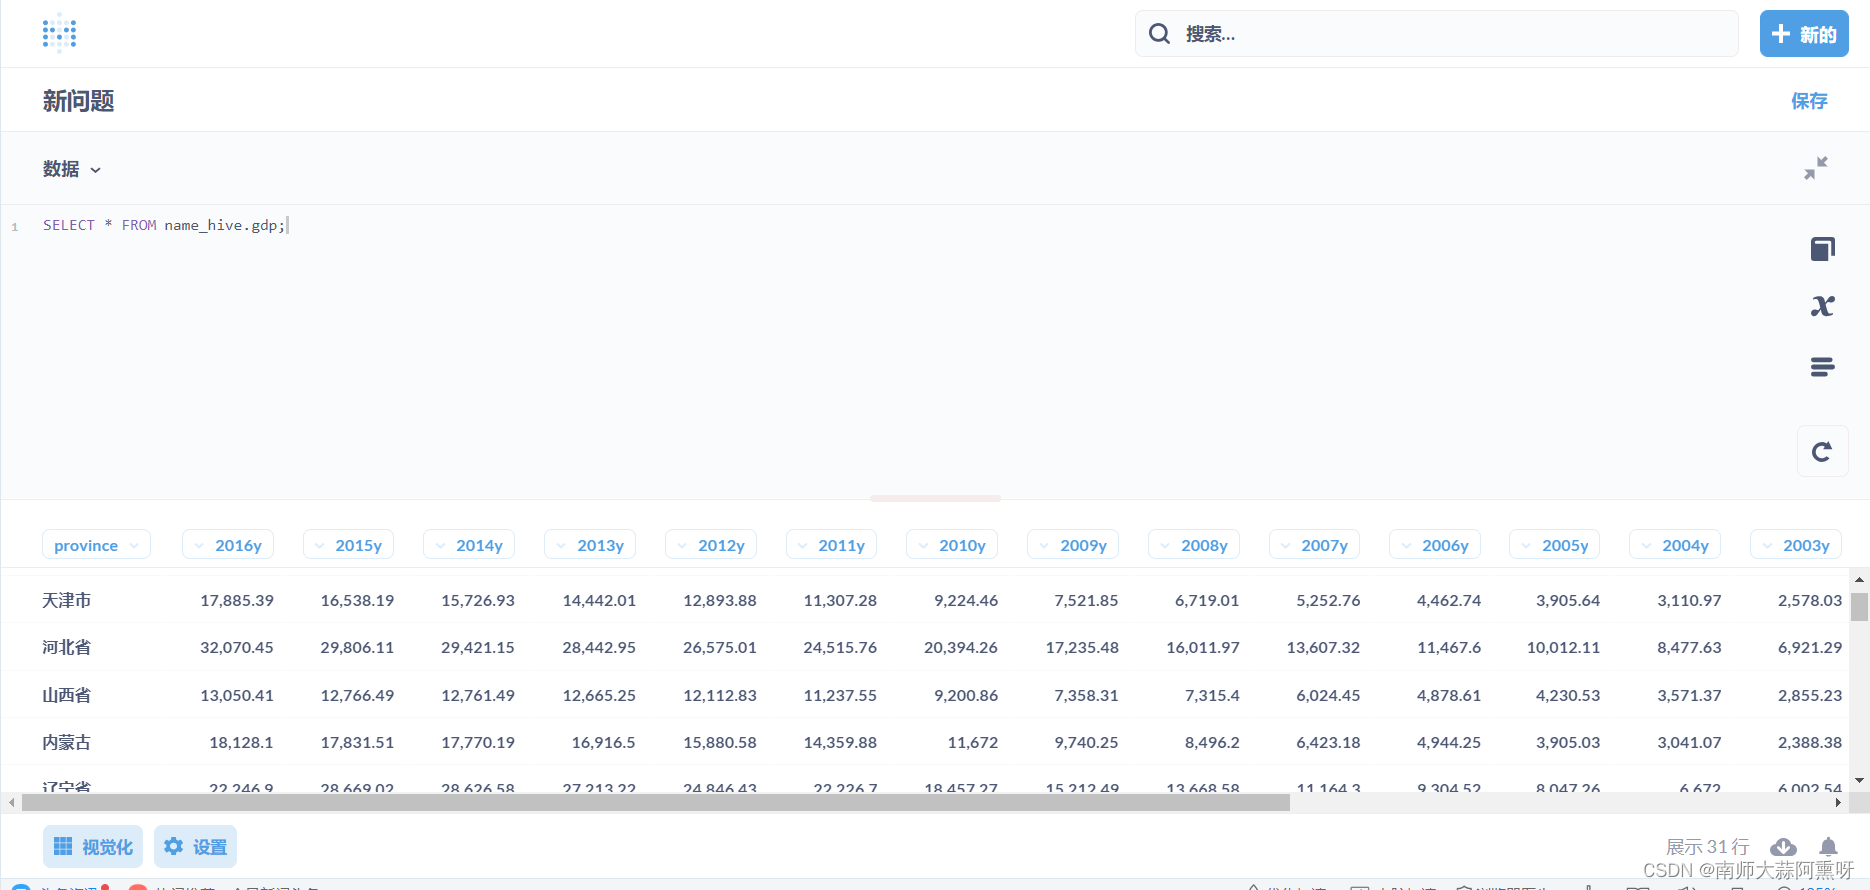This screenshot has height=890, width=1870.
Task: Click the 11,672 cell in 内蒙古 row
Action: 973,742
